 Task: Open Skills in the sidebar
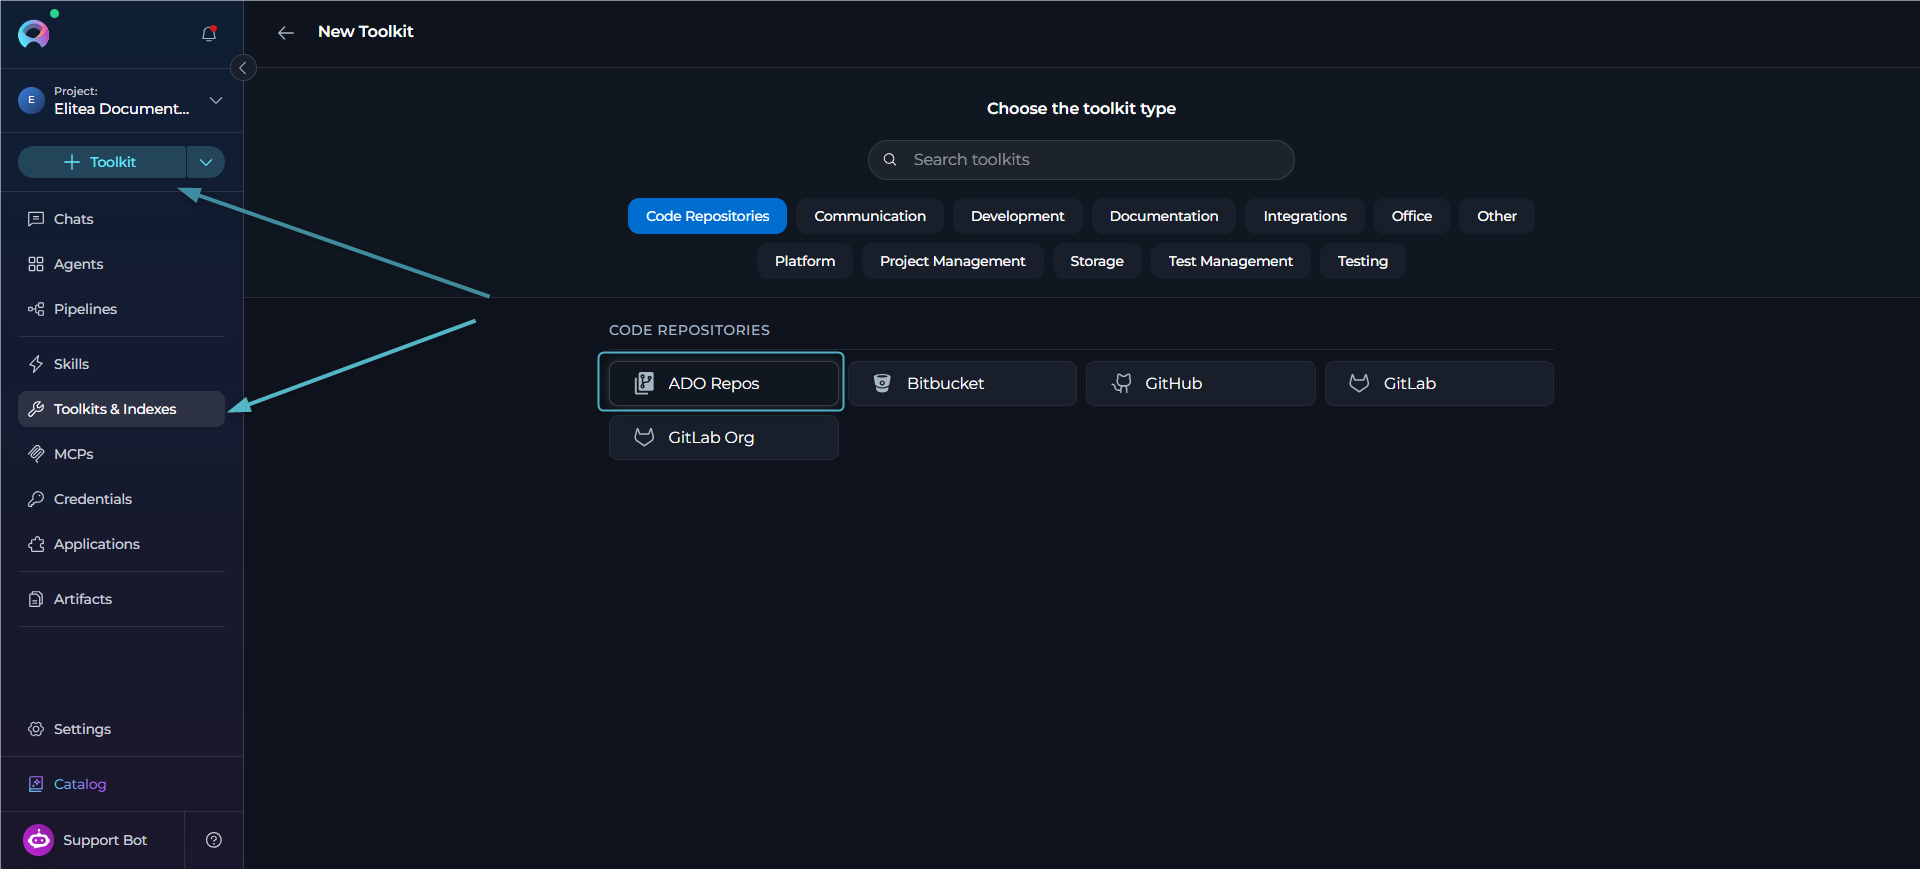click(121, 364)
